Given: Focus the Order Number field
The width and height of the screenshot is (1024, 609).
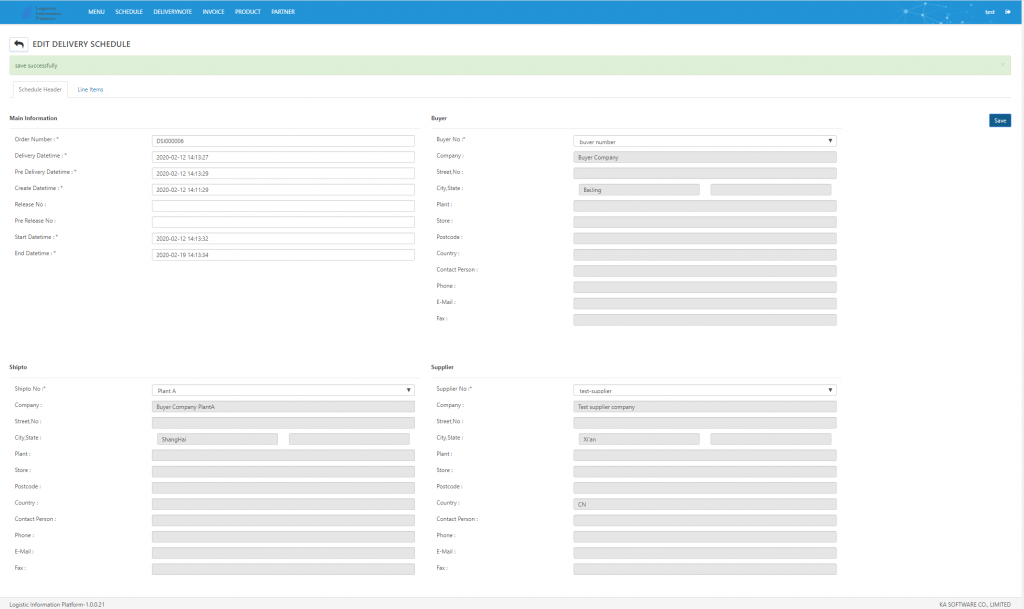Looking at the screenshot, I should pos(283,141).
